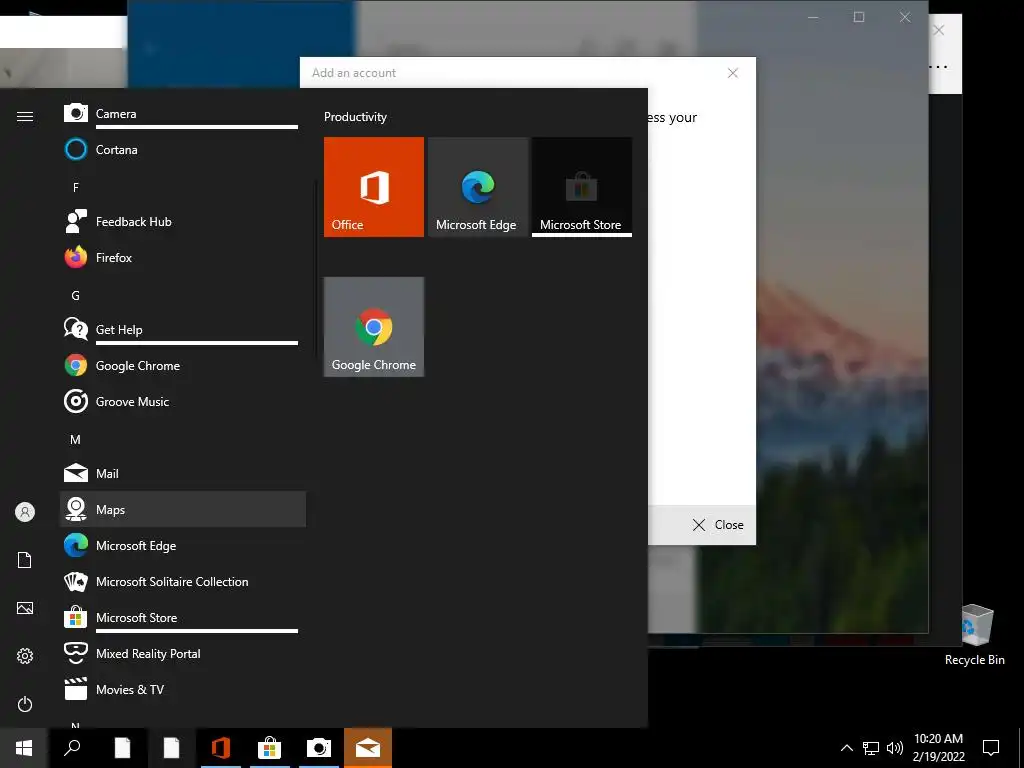Open the three-dots menu in background window
The height and width of the screenshot is (768, 1024).
[x=938, y=67]
